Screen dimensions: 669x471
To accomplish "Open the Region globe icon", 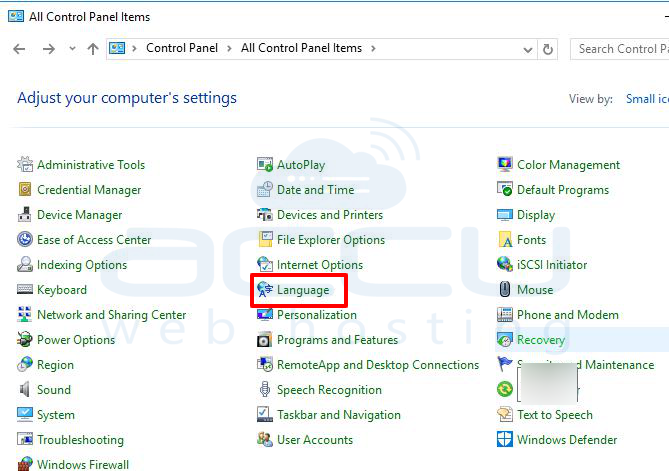I will pos(25,364).
